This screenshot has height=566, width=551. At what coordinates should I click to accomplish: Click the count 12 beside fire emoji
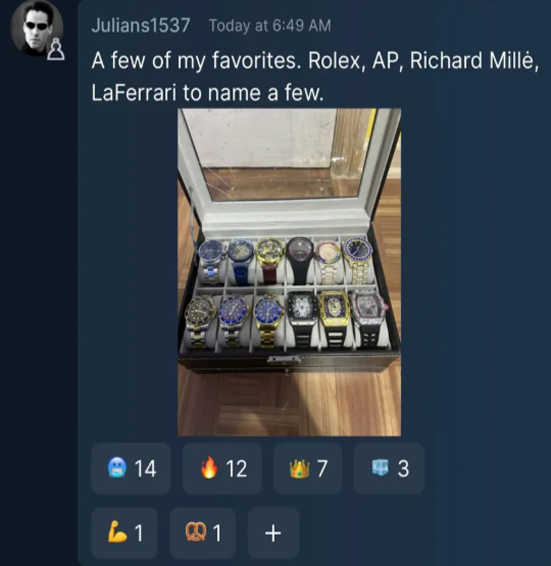point(236,469)
